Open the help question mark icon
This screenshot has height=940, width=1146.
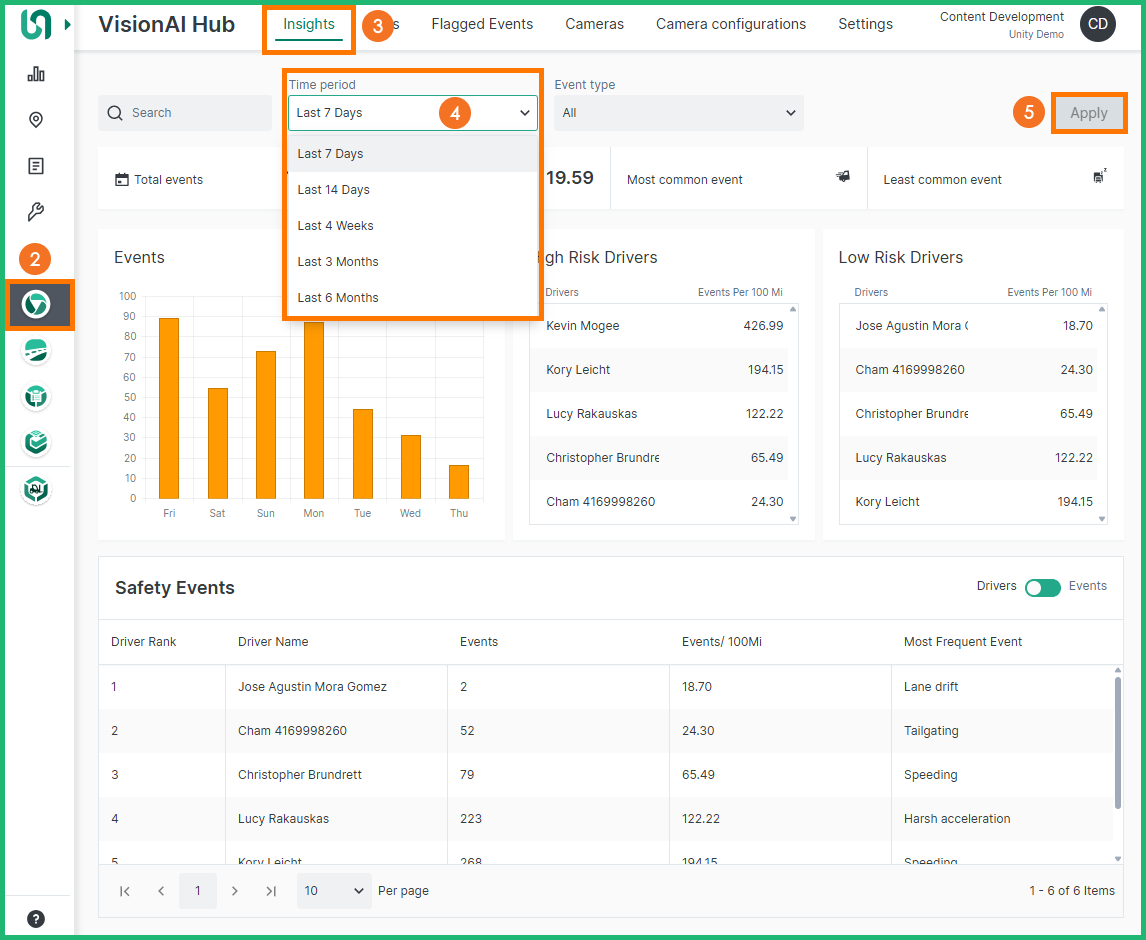coord(36,919)
